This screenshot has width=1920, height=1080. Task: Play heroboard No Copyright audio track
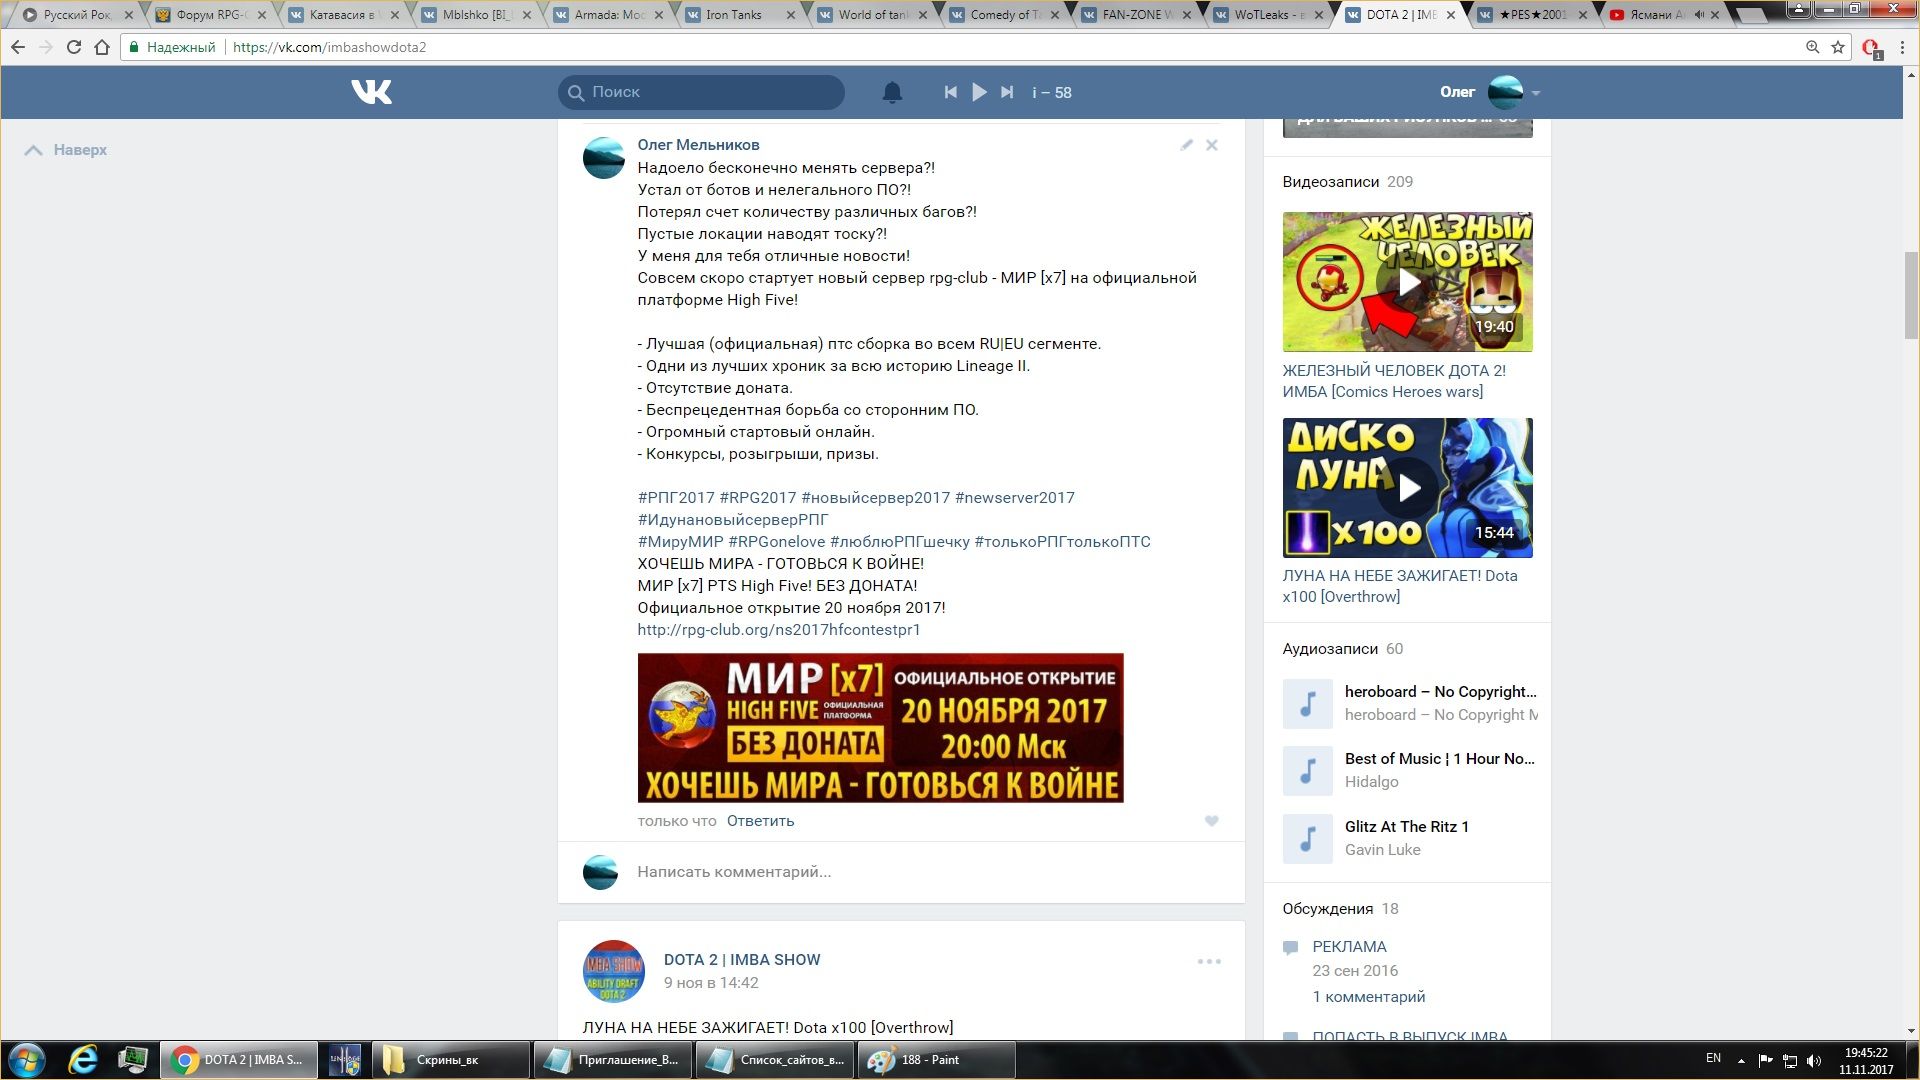coord(1307,704)
